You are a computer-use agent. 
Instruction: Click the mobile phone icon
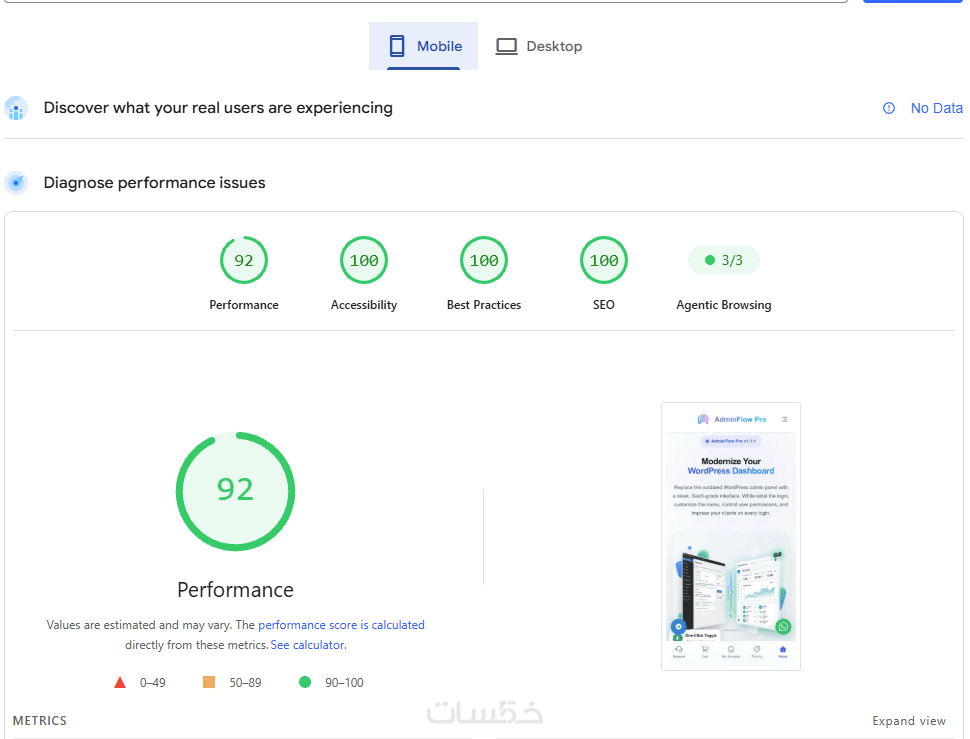[397, 46]
